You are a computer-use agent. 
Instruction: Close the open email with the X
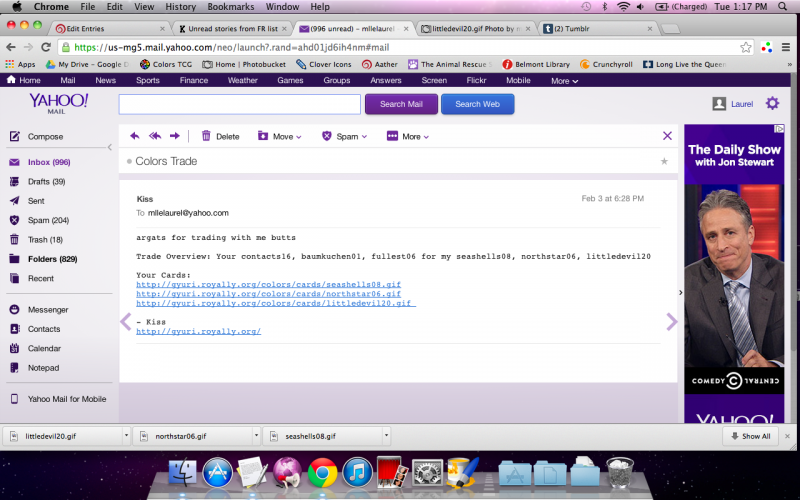pos(667,136)
